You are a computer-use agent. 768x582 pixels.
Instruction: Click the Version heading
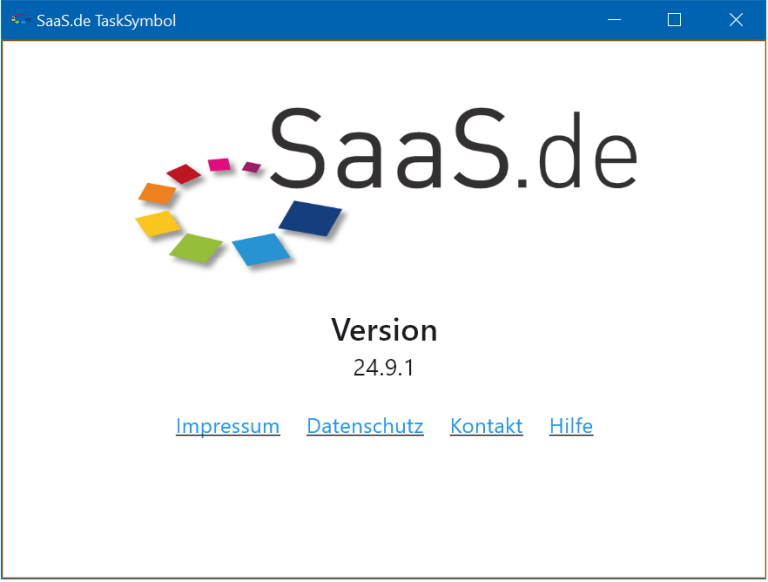pyautogui.click(x=384, y=330)
